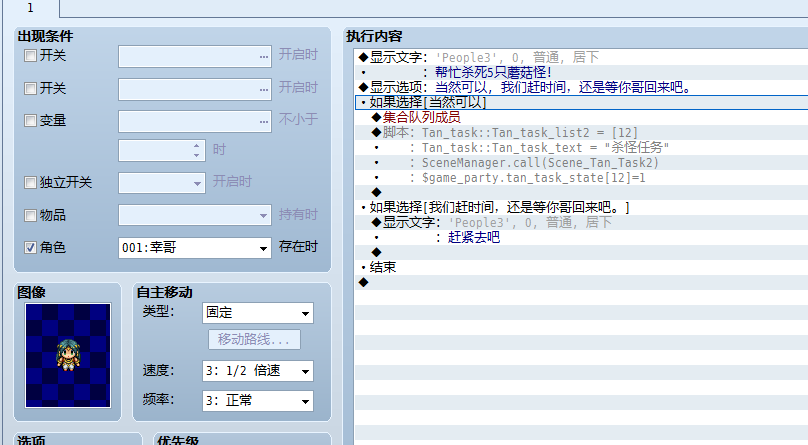
Task: Toggle the 变量 condition checkbox
Action: click(30, 121)
